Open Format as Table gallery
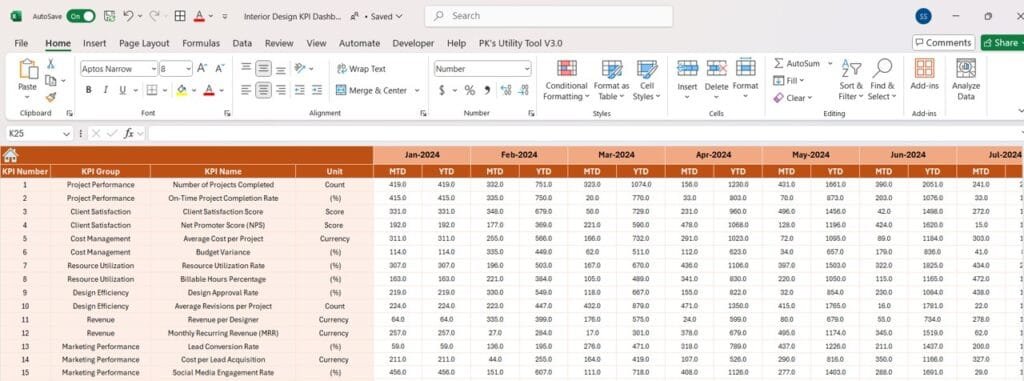The width and height of the screenshot is (1024, 381). coord(611,80)
